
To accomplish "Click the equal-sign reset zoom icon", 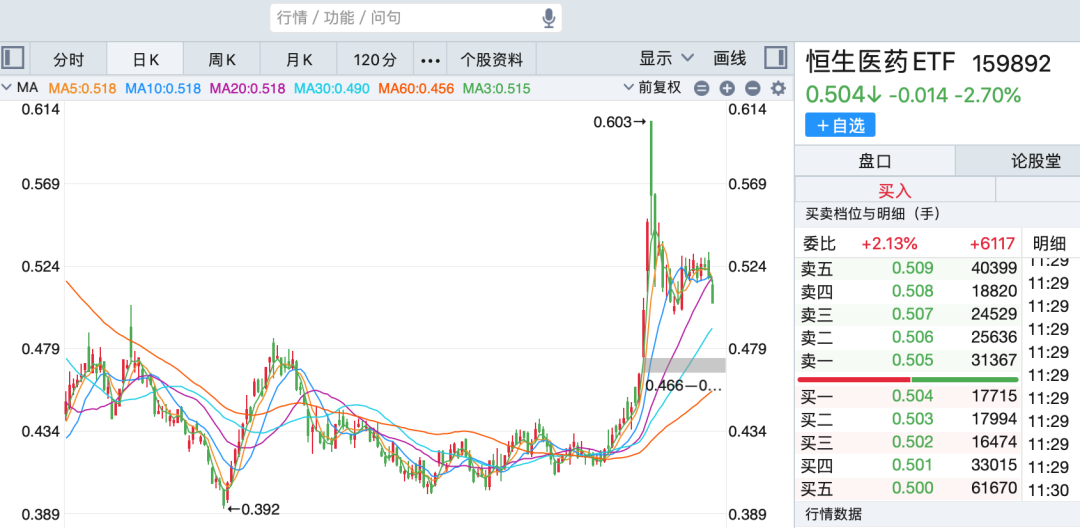I will 701,88.
